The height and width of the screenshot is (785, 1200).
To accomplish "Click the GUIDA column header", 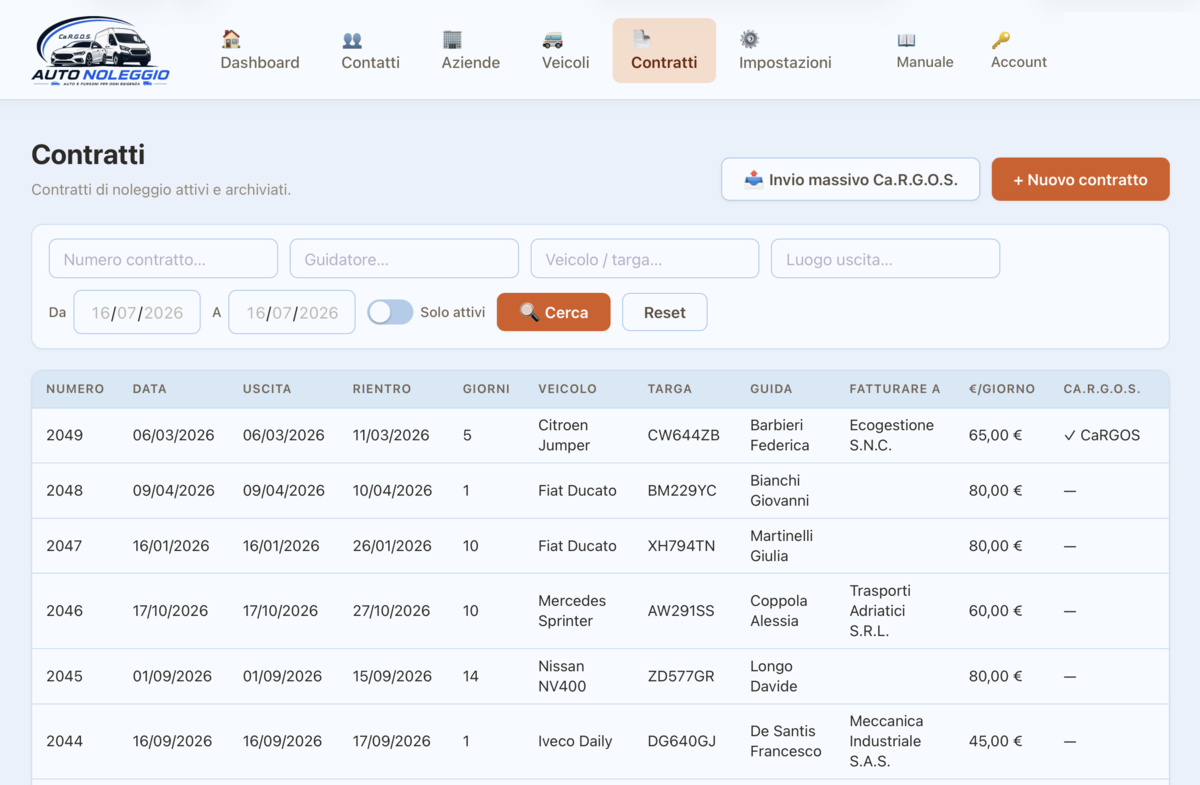I will (771, 389).
